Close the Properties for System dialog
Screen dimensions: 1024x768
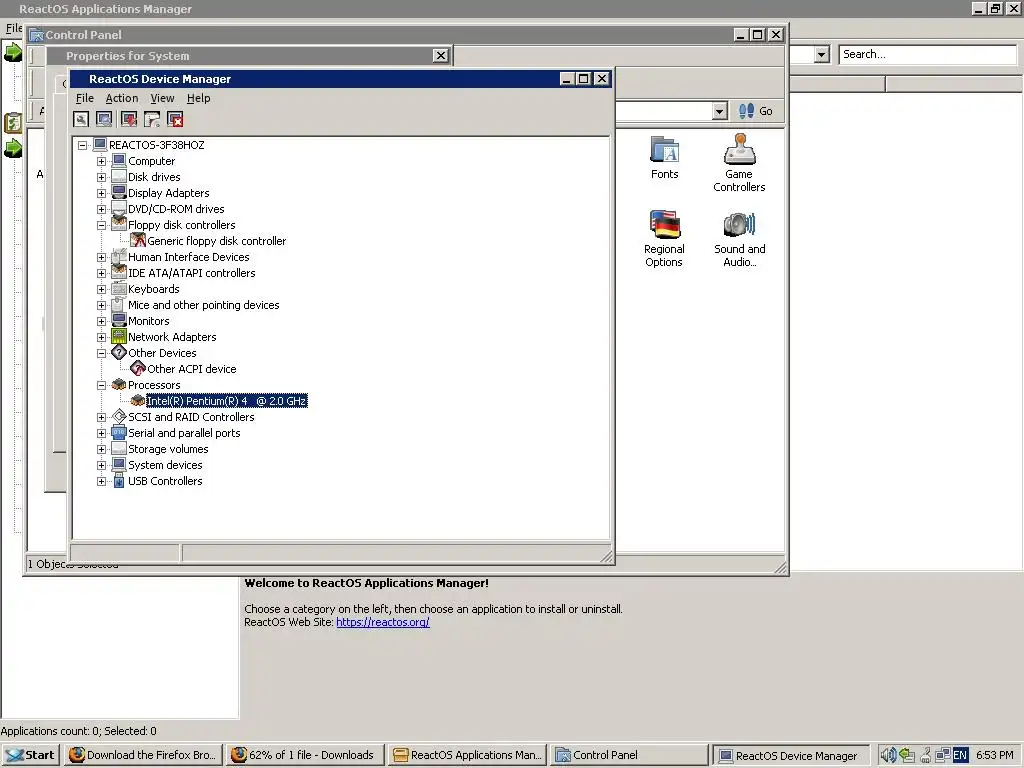[441, 56]
